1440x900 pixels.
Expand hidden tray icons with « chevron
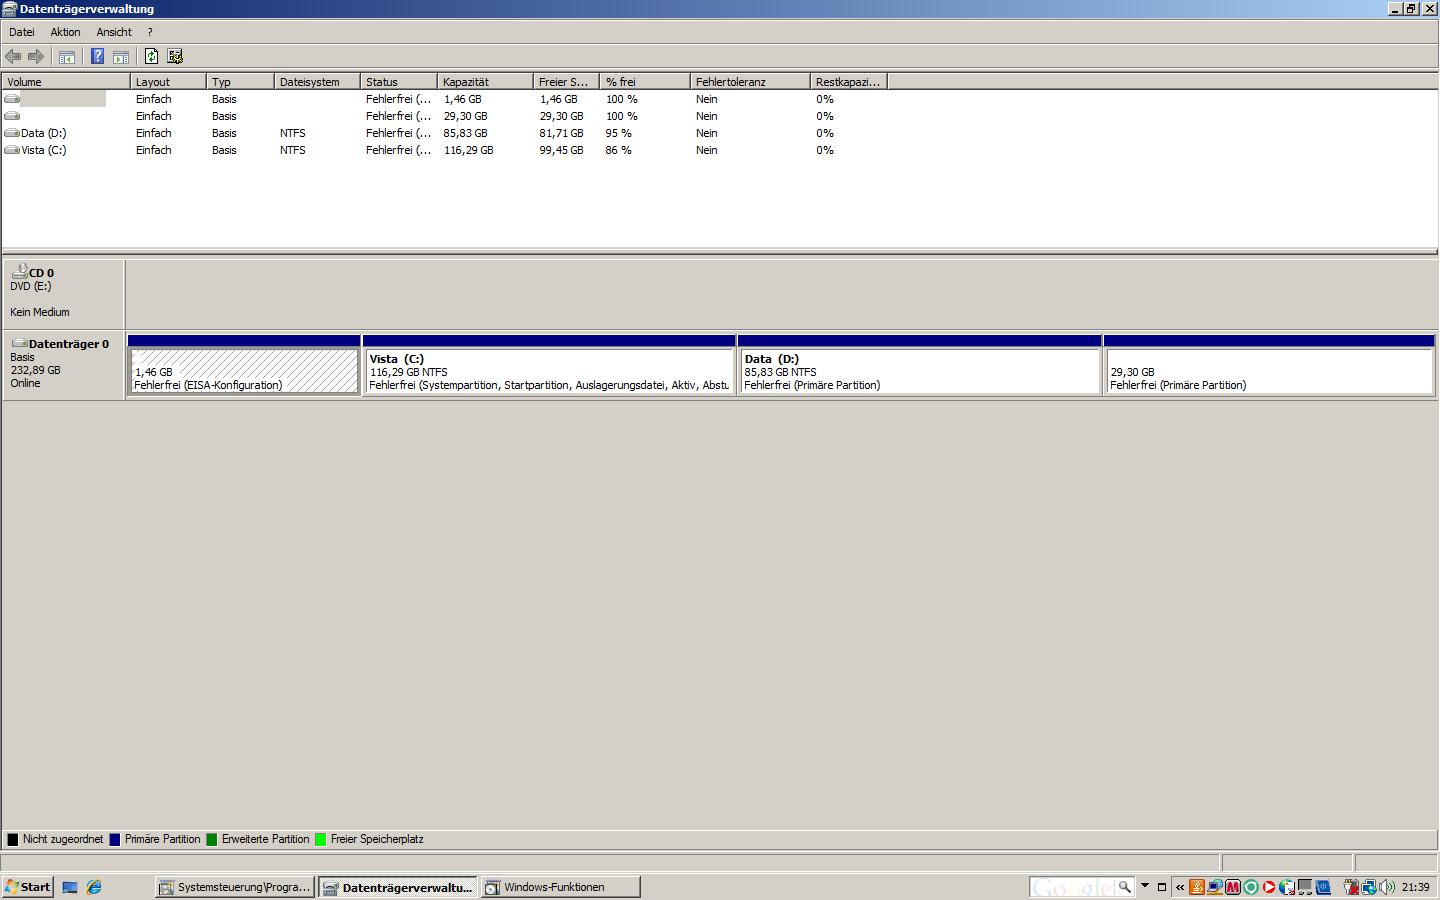coord(1180,887)
